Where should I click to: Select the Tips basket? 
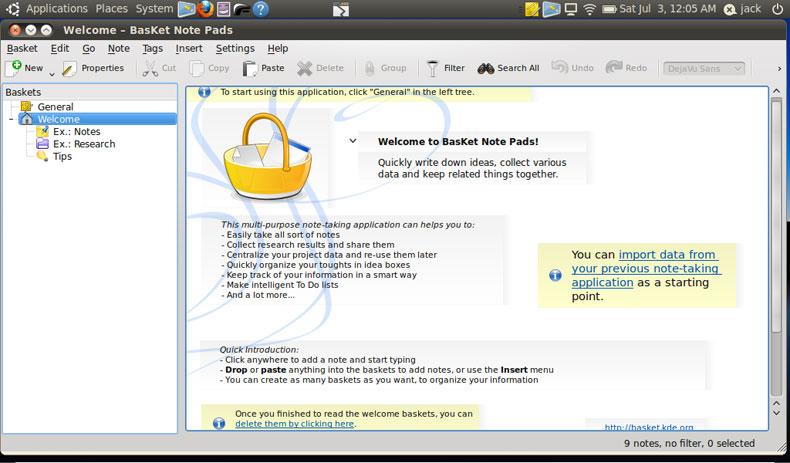point(62,156)
